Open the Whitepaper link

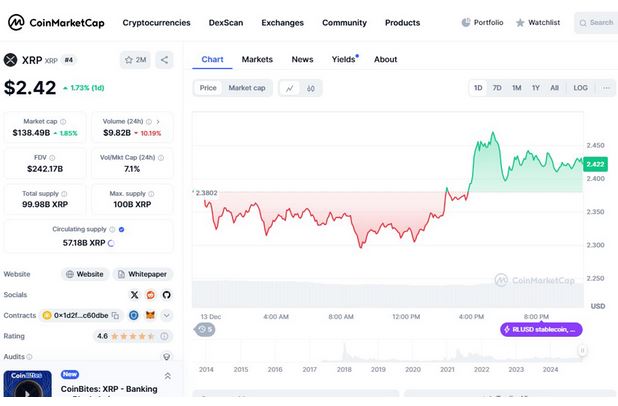click(142, 274)
